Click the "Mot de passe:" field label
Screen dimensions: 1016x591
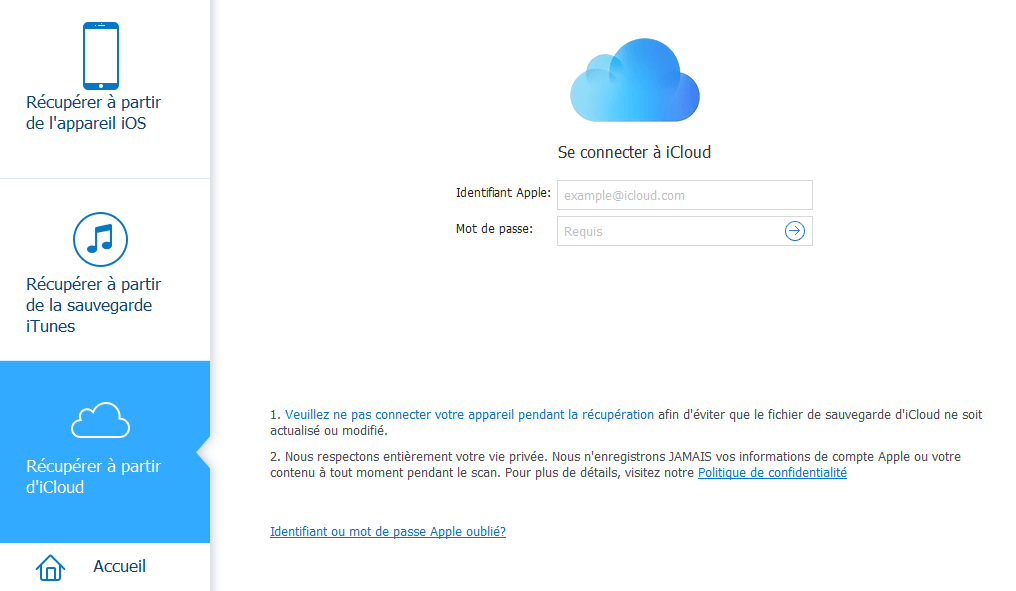[494, 229]
